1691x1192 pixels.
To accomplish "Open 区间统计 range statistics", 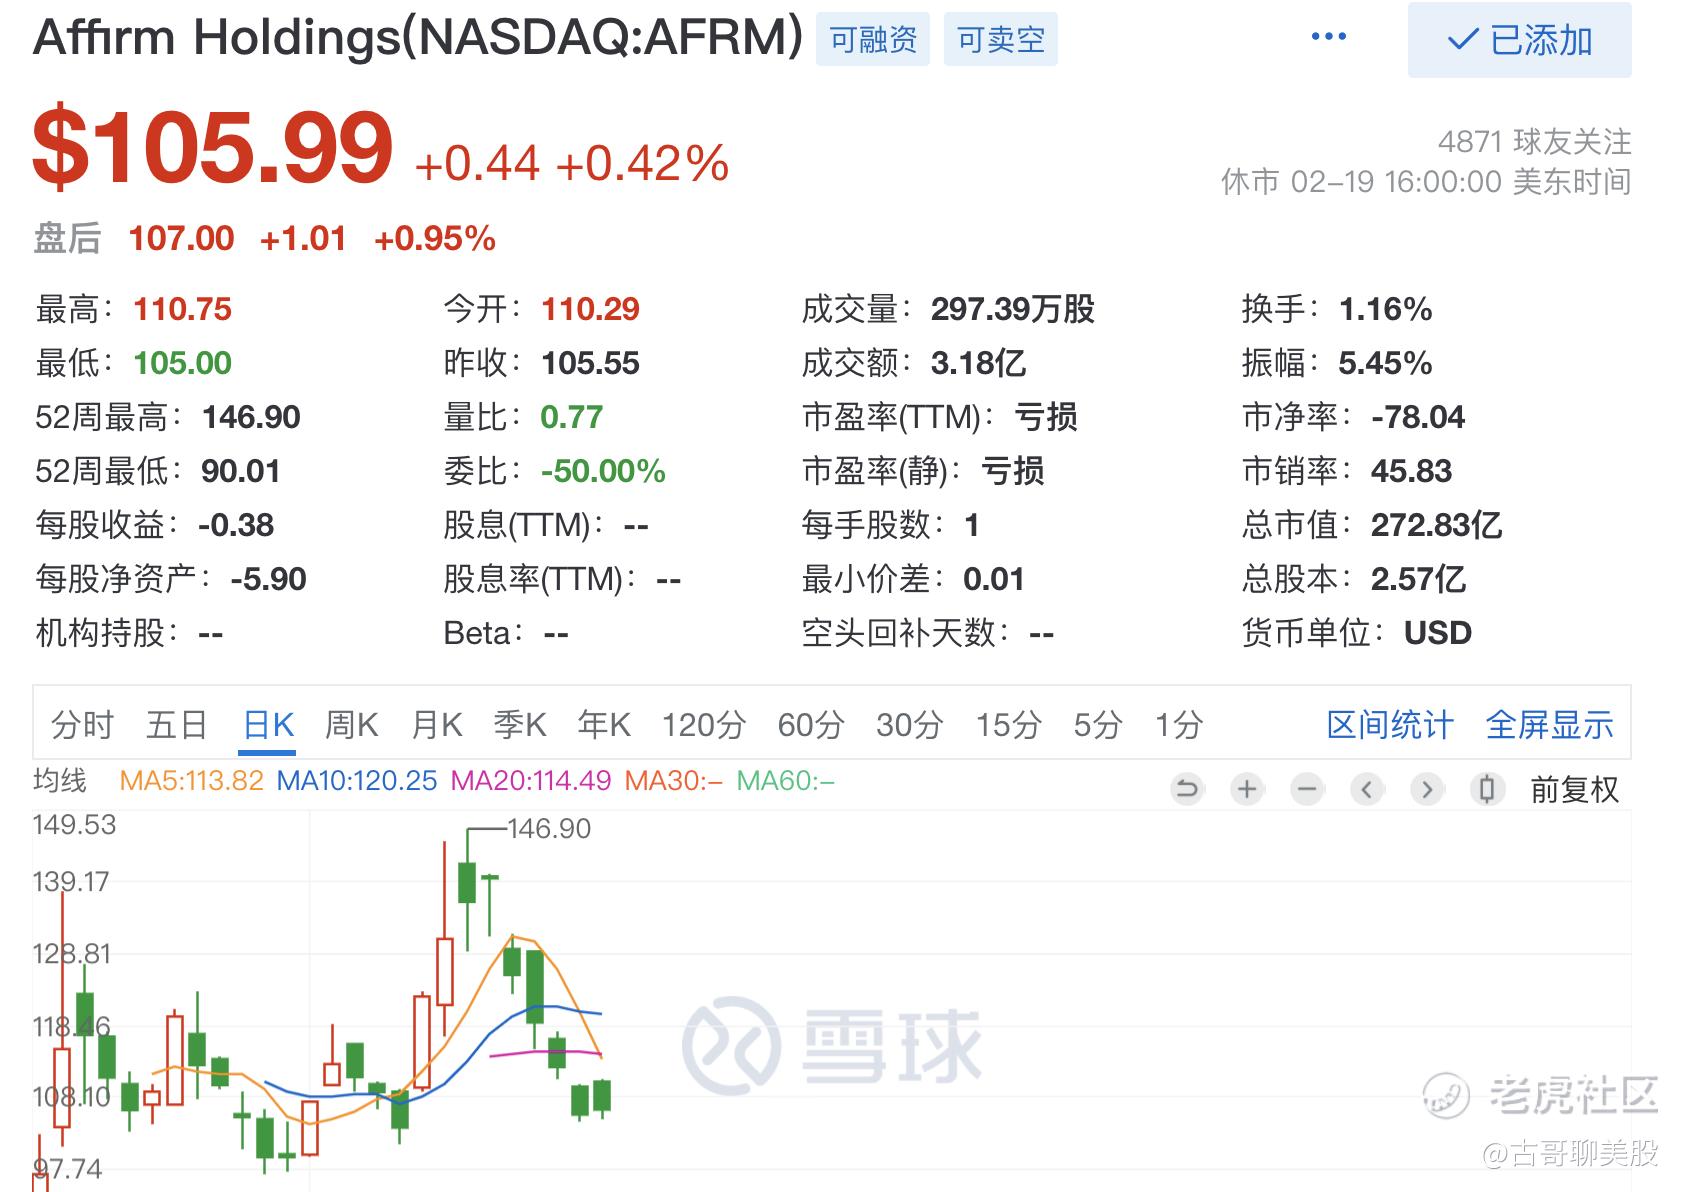I will [x=1389, y=725].
